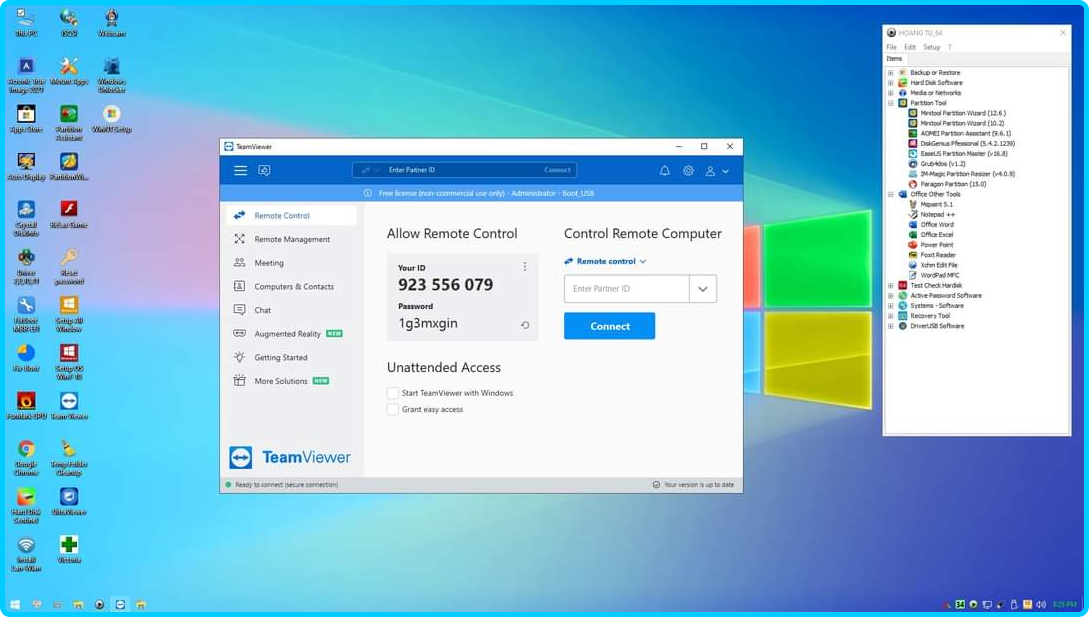Click the feedback icon next to hamburger menu

pyautogui.click(x=265, y=170)
